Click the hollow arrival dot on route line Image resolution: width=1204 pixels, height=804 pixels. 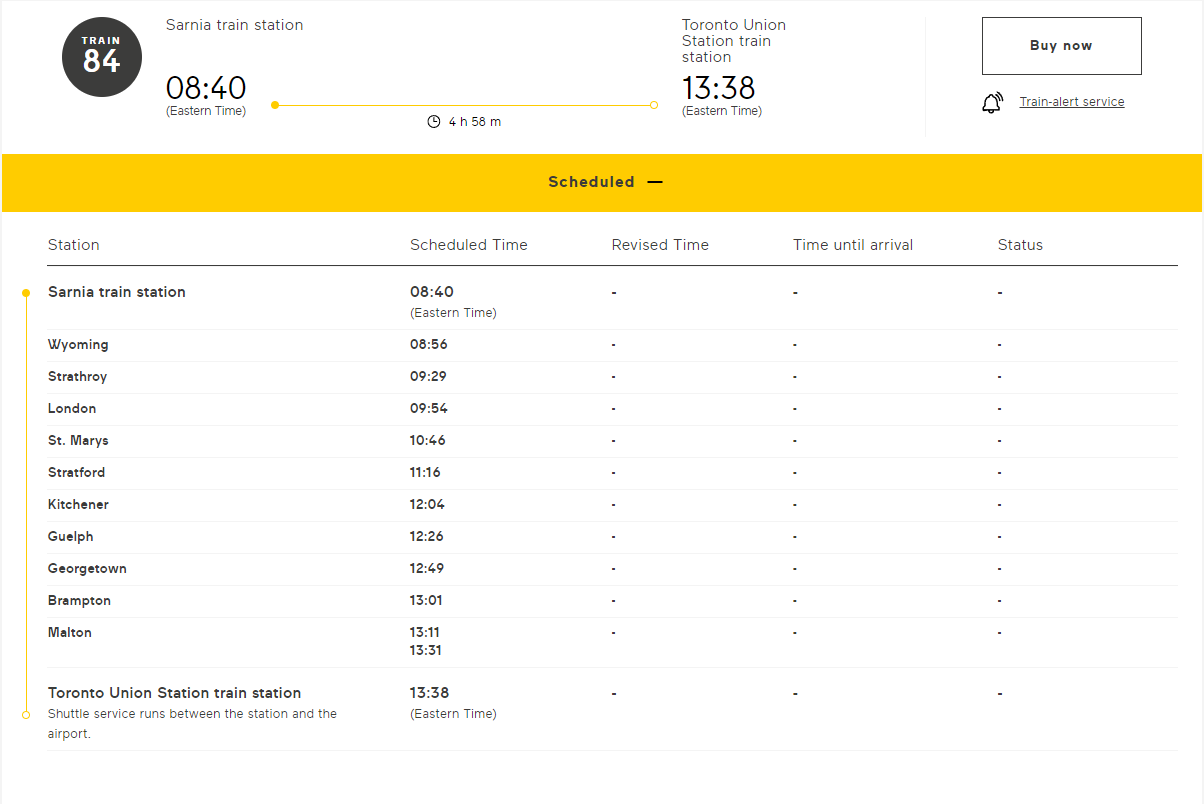click(654, 105)
